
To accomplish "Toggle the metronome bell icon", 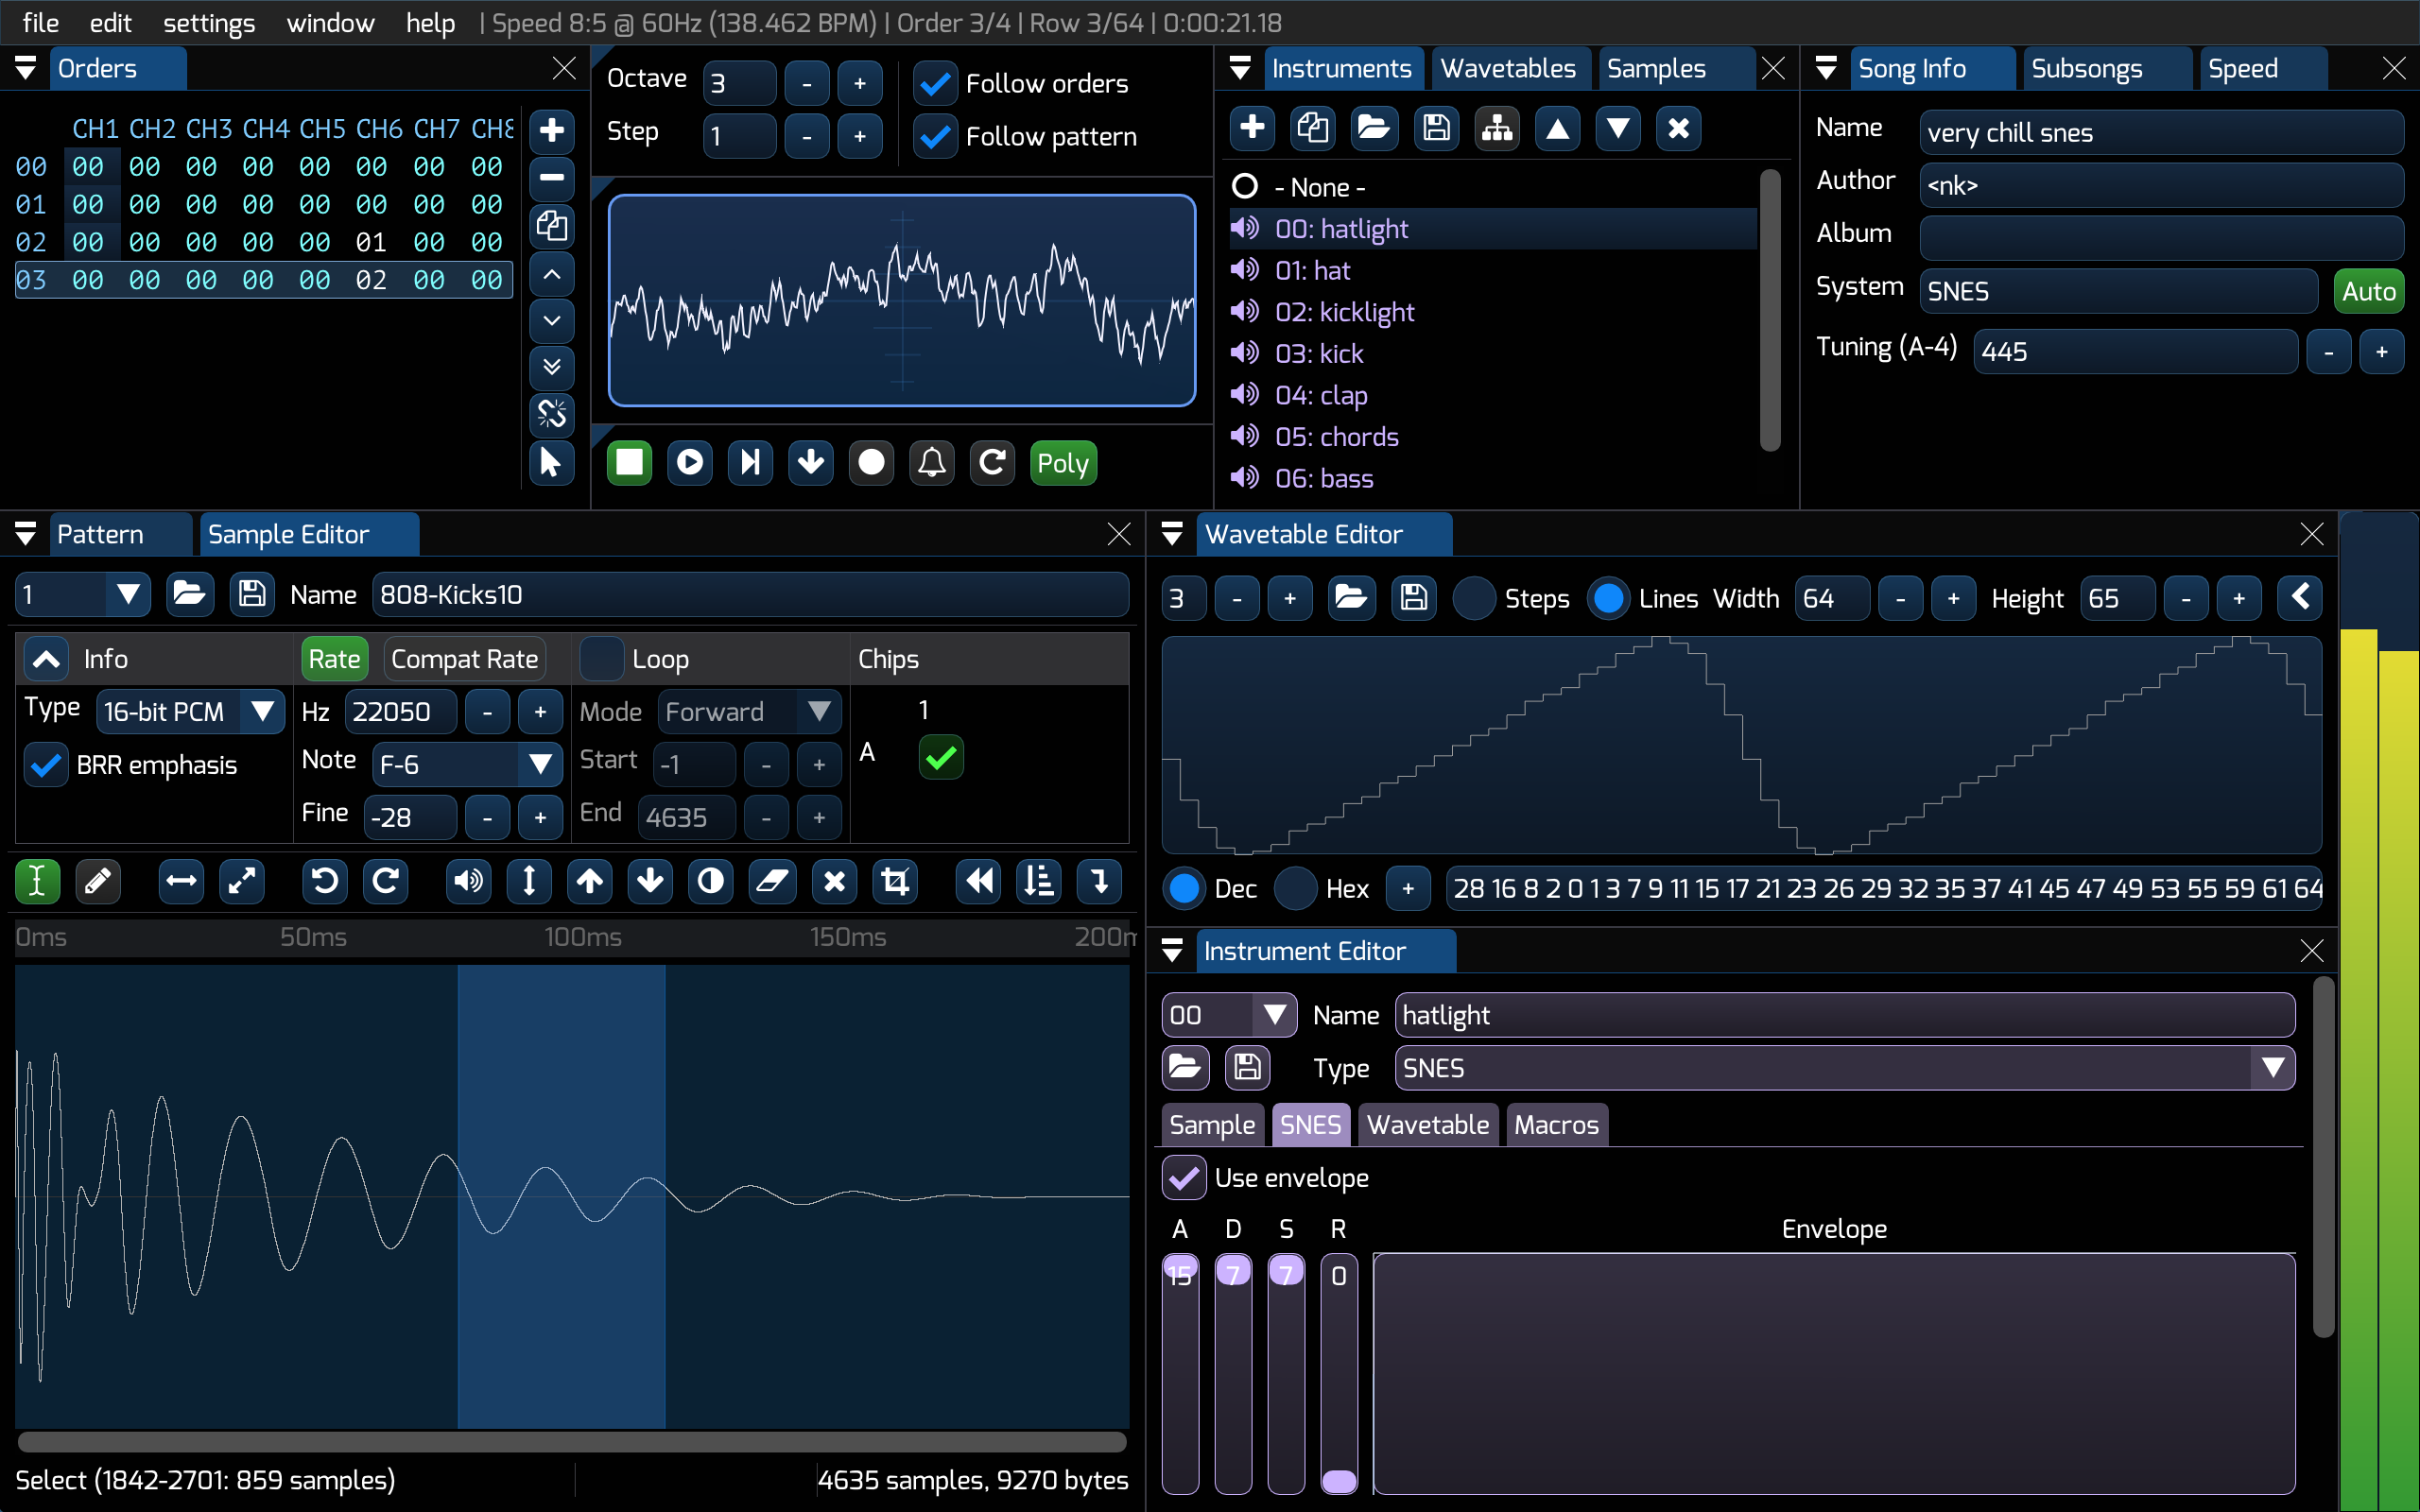I will (931, 462).
